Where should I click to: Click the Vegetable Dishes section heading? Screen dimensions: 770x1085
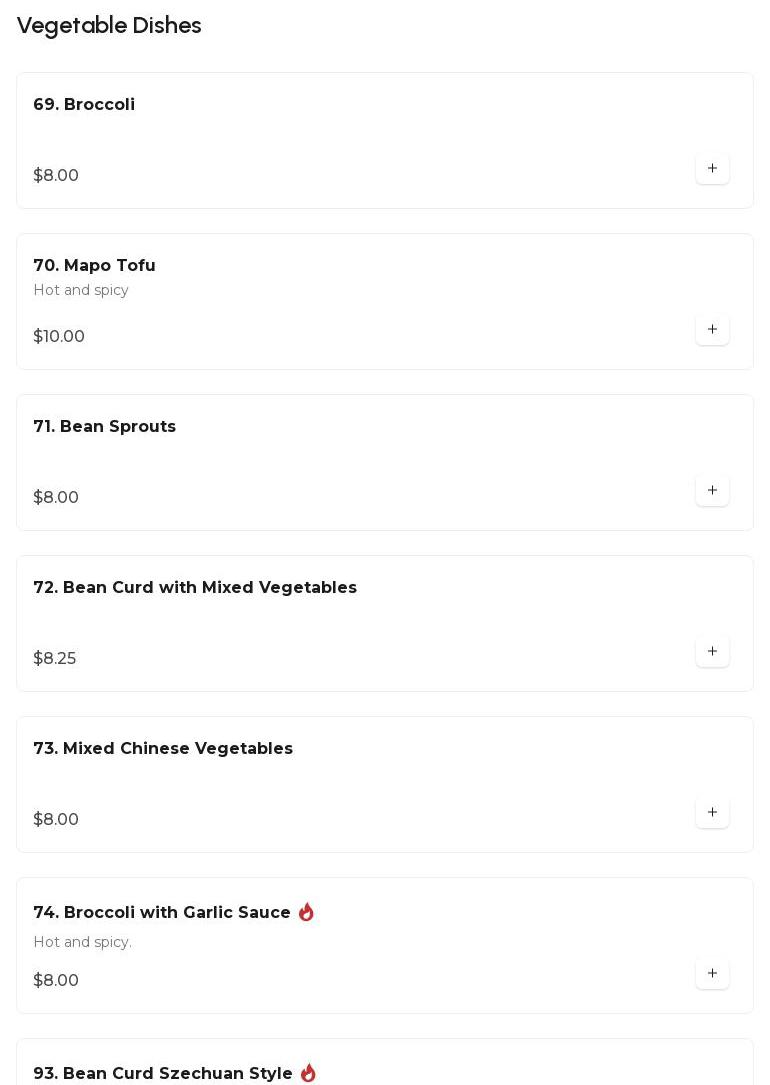(109, 26)
